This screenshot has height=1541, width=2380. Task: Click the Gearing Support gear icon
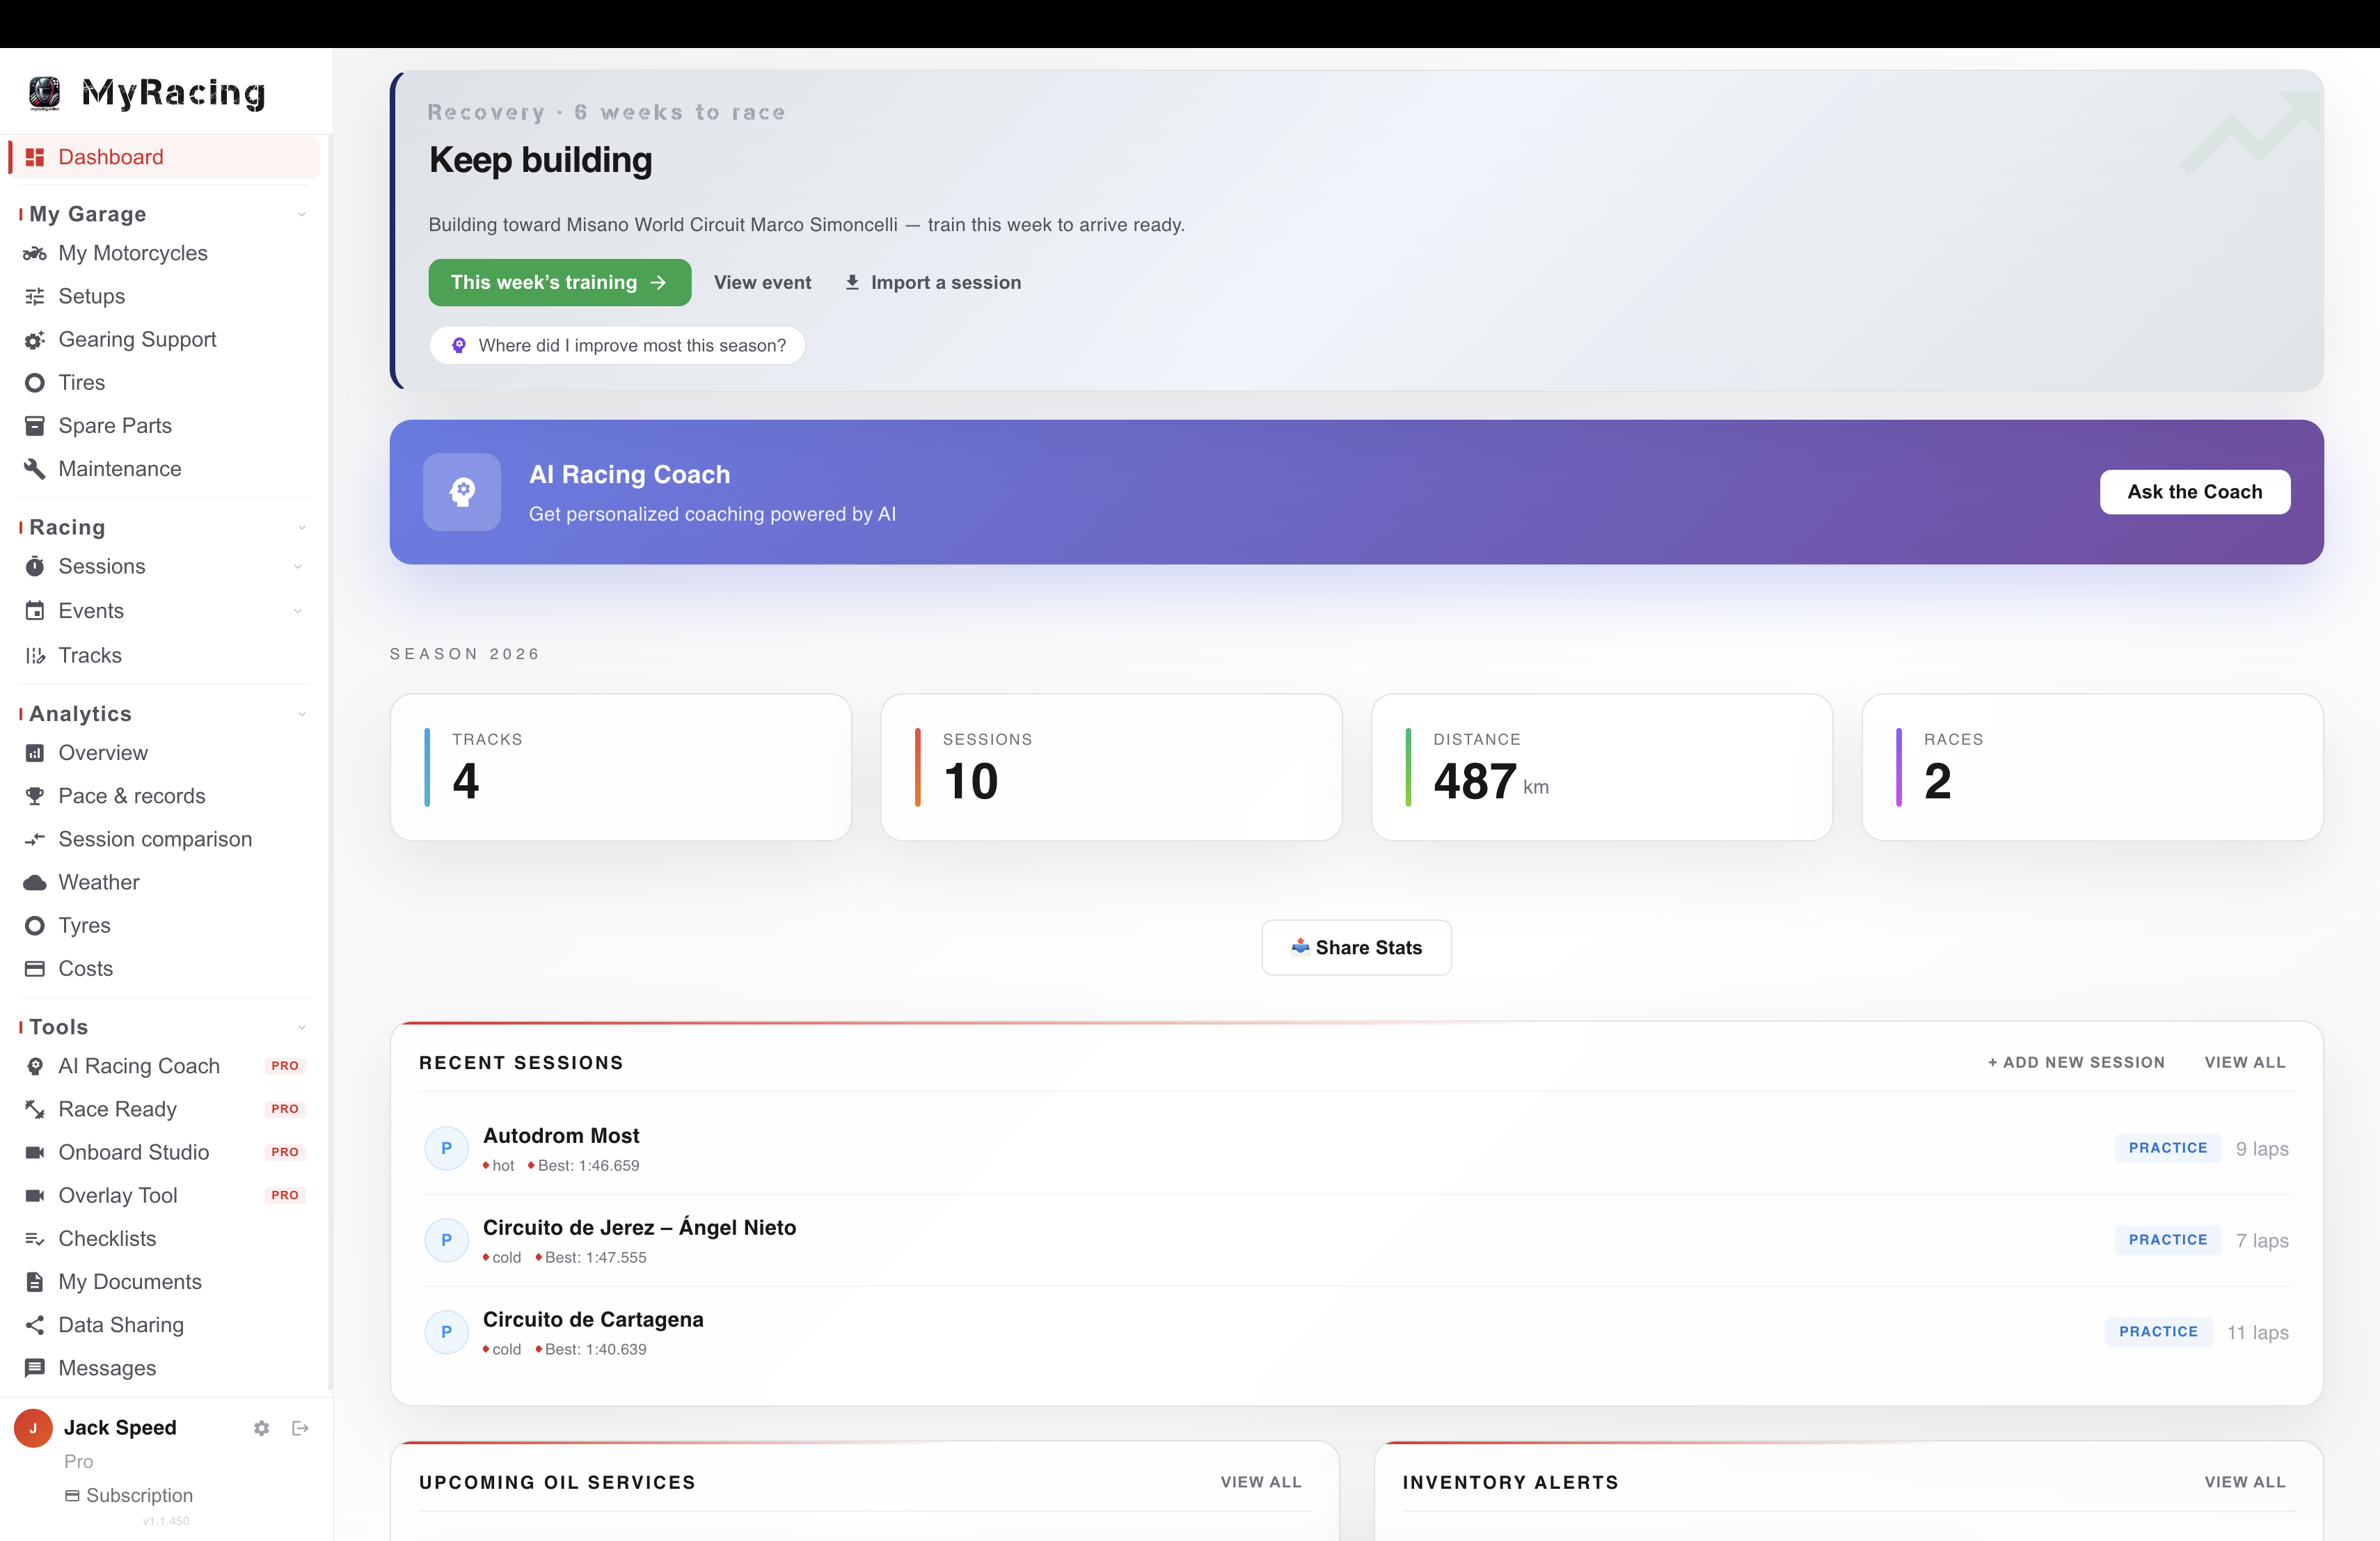[35, 340]
